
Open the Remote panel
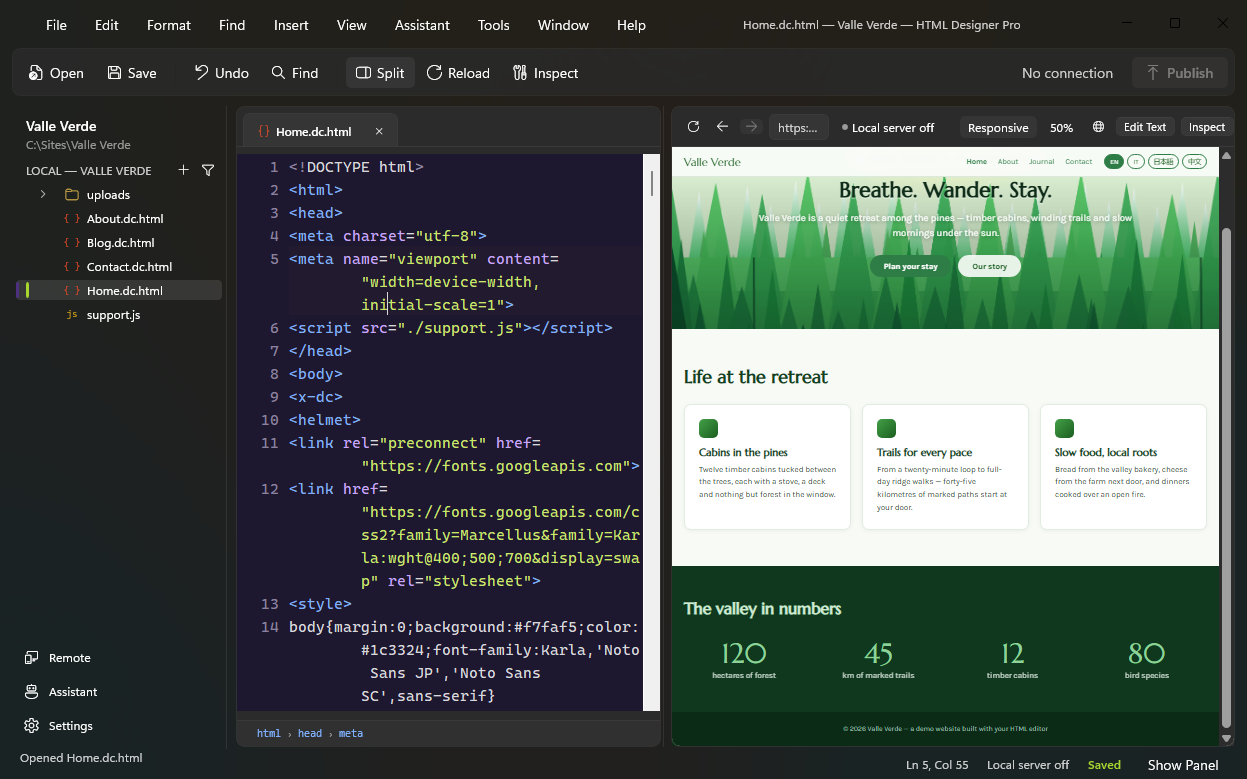pos(58,657)
